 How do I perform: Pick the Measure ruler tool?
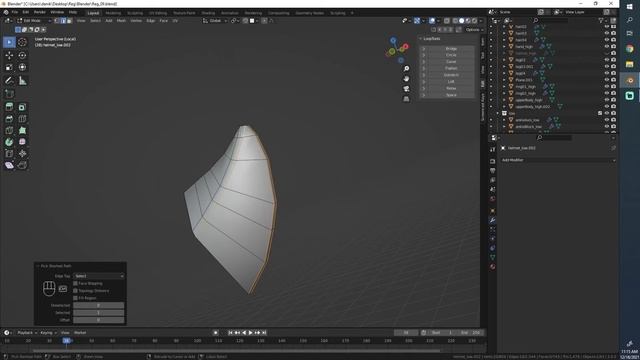click(x=22, y=81)
